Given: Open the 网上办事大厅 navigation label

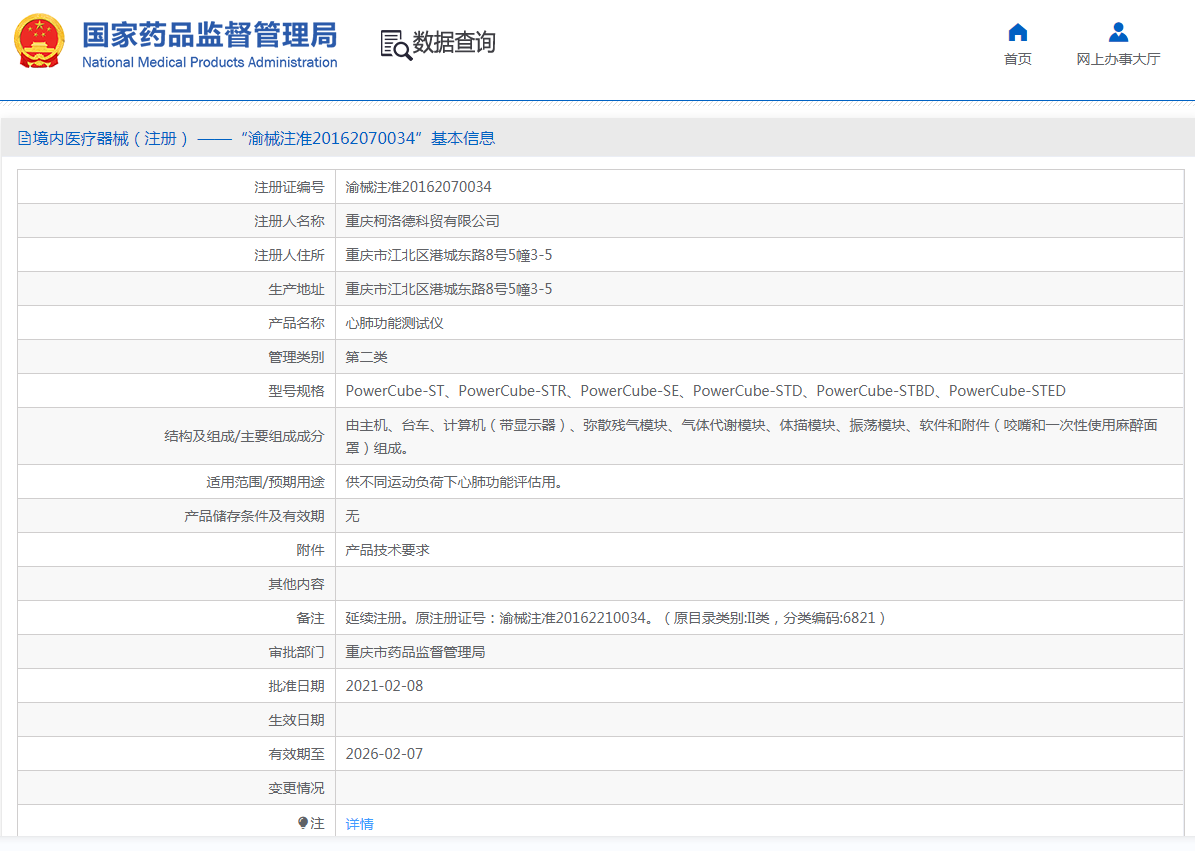Looking at the screenshot, I should (x=1118, y=59).
